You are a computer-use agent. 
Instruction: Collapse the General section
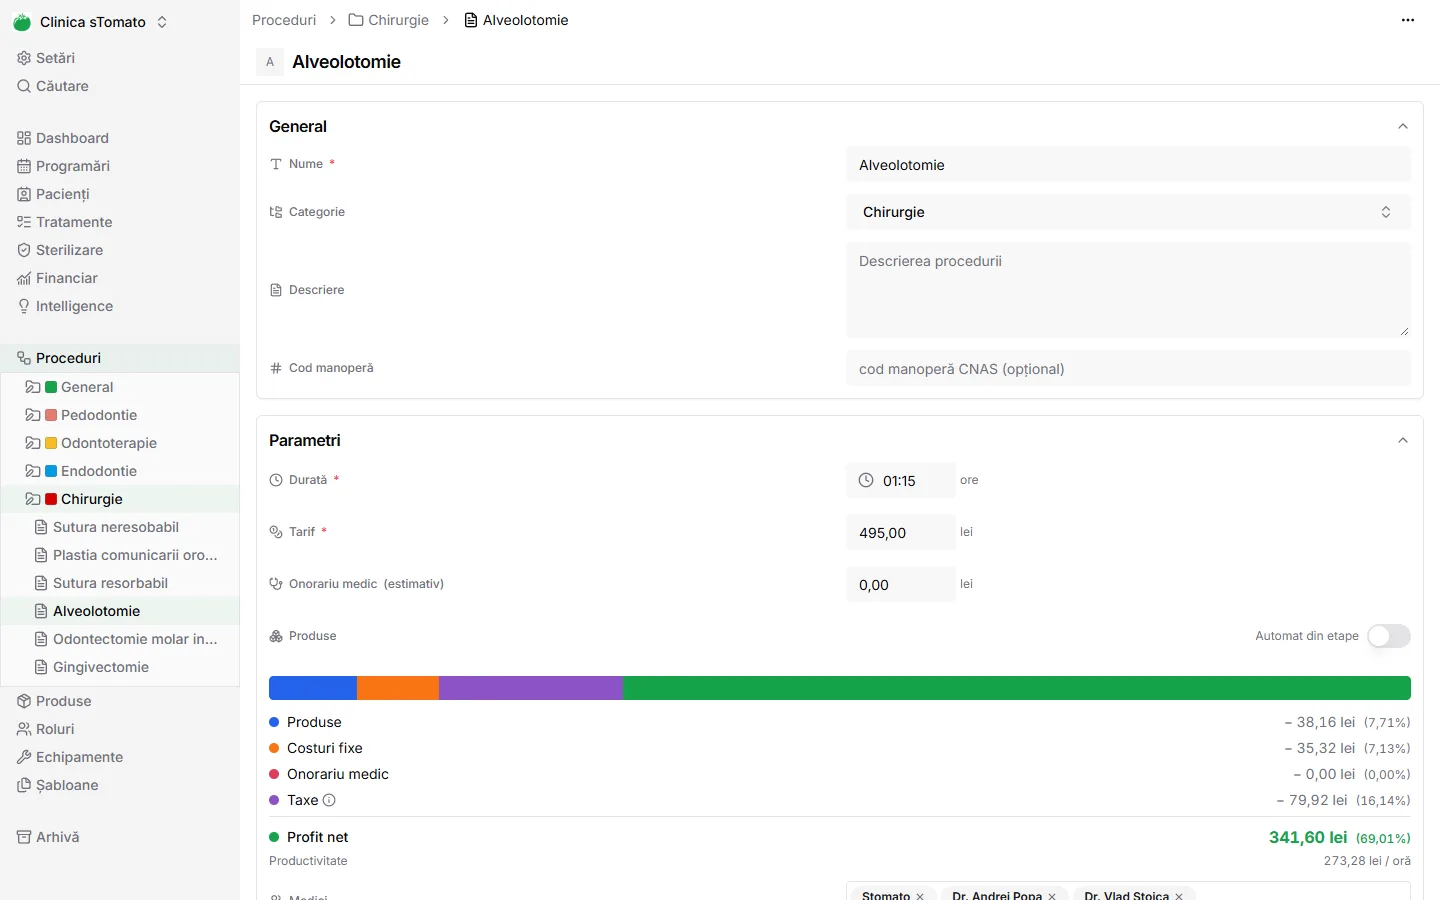tap(1403, 126)
